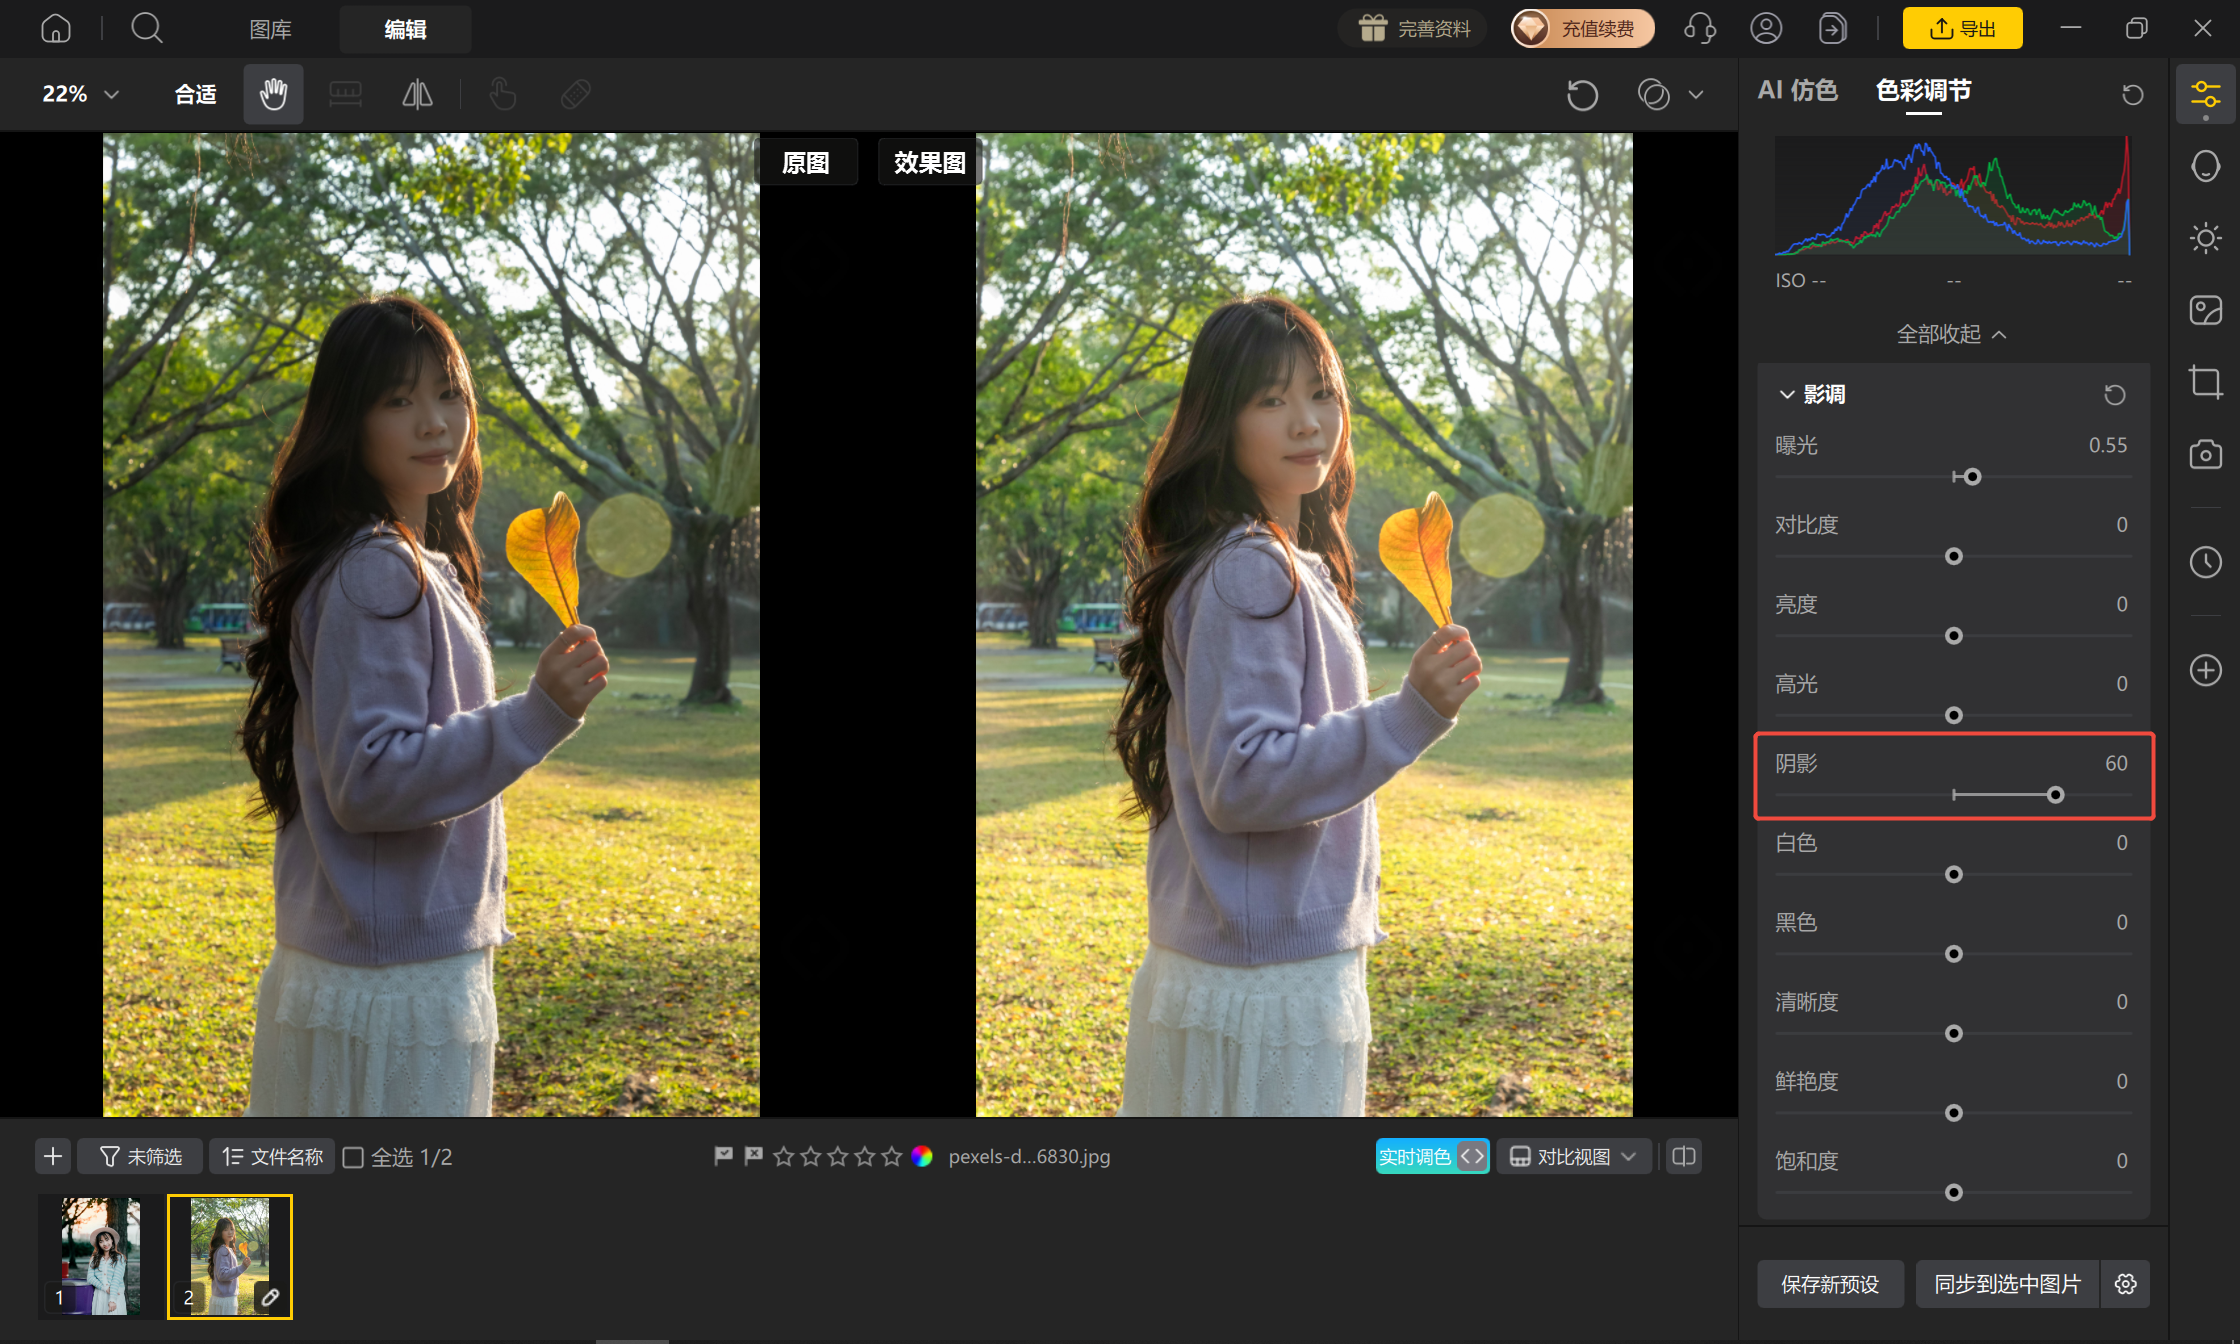
Task: Click the 阴影 slider handle
Action: (x=2055, y=795)
